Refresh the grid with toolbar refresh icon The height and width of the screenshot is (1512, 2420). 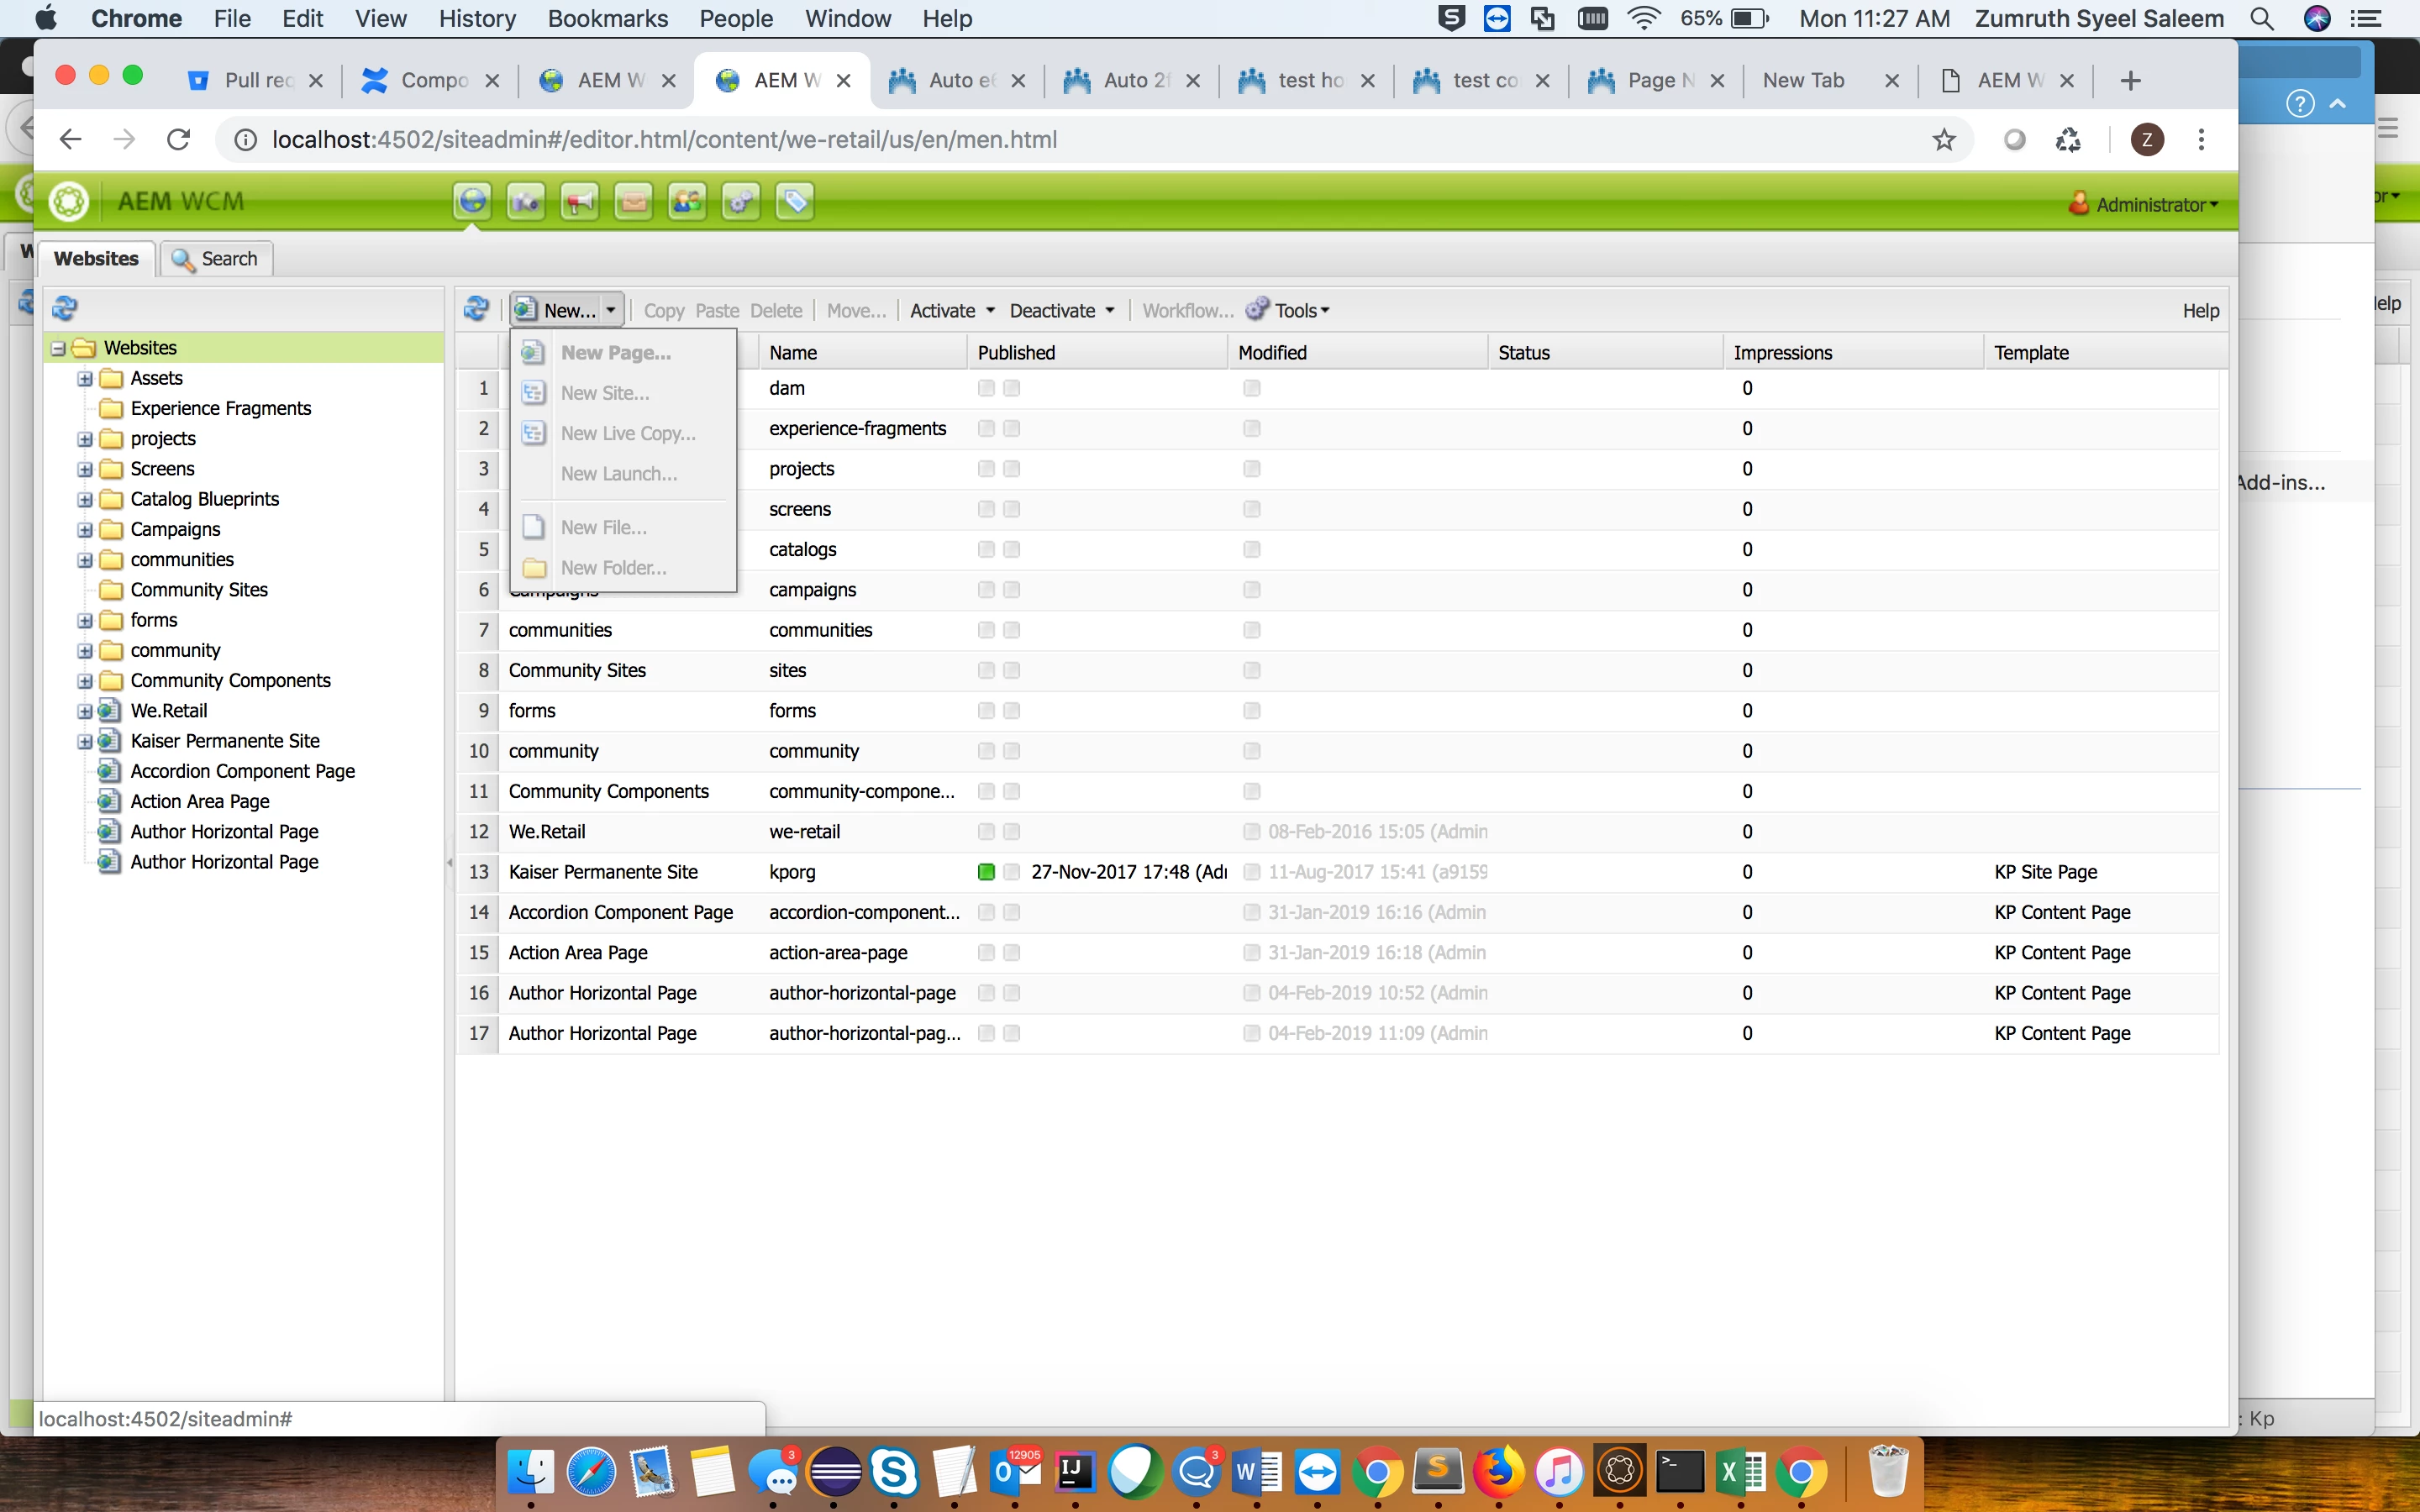coord(477,310)
